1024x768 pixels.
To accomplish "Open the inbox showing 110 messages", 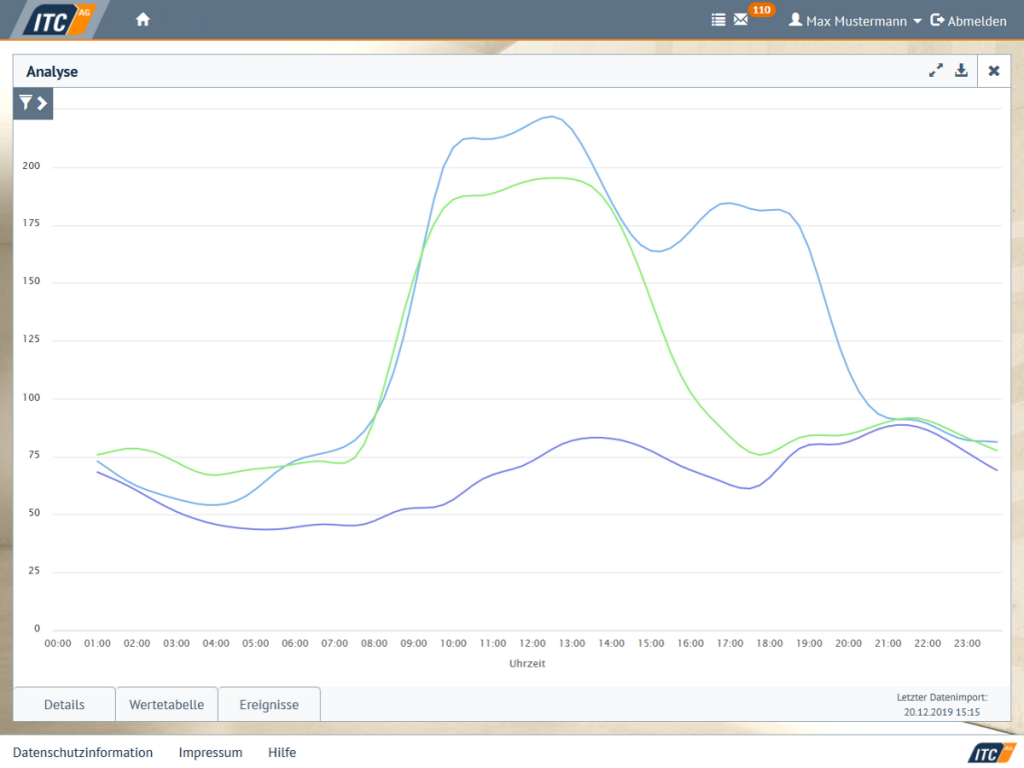I will (x=740, y=19).
